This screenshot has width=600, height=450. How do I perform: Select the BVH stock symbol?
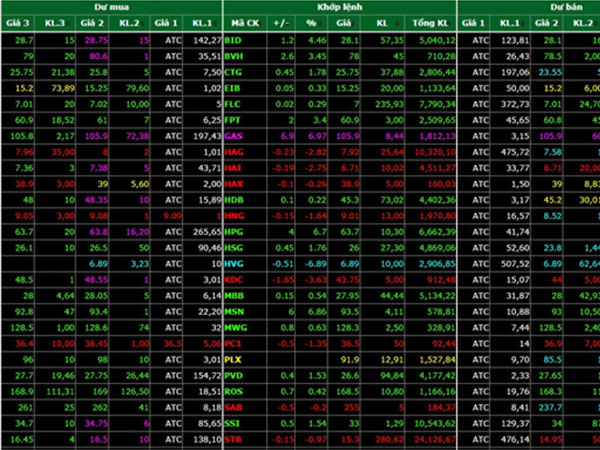pos(233,57)
